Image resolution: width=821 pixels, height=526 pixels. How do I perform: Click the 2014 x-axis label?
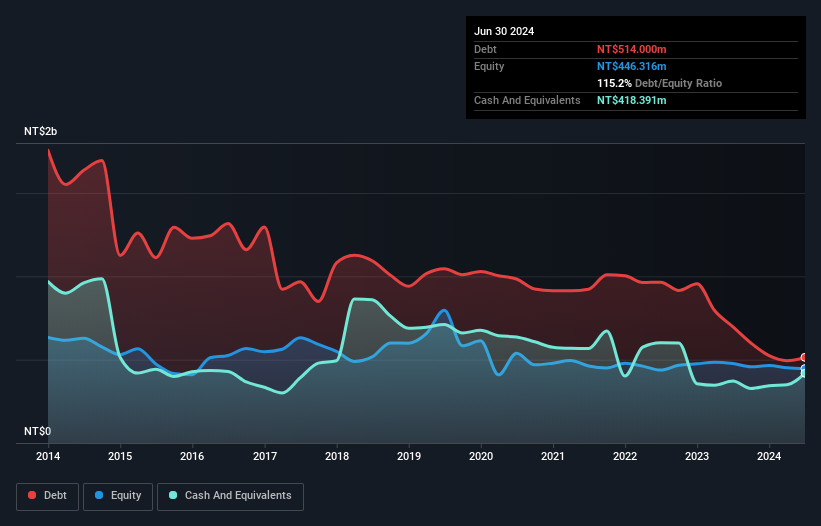48,456
